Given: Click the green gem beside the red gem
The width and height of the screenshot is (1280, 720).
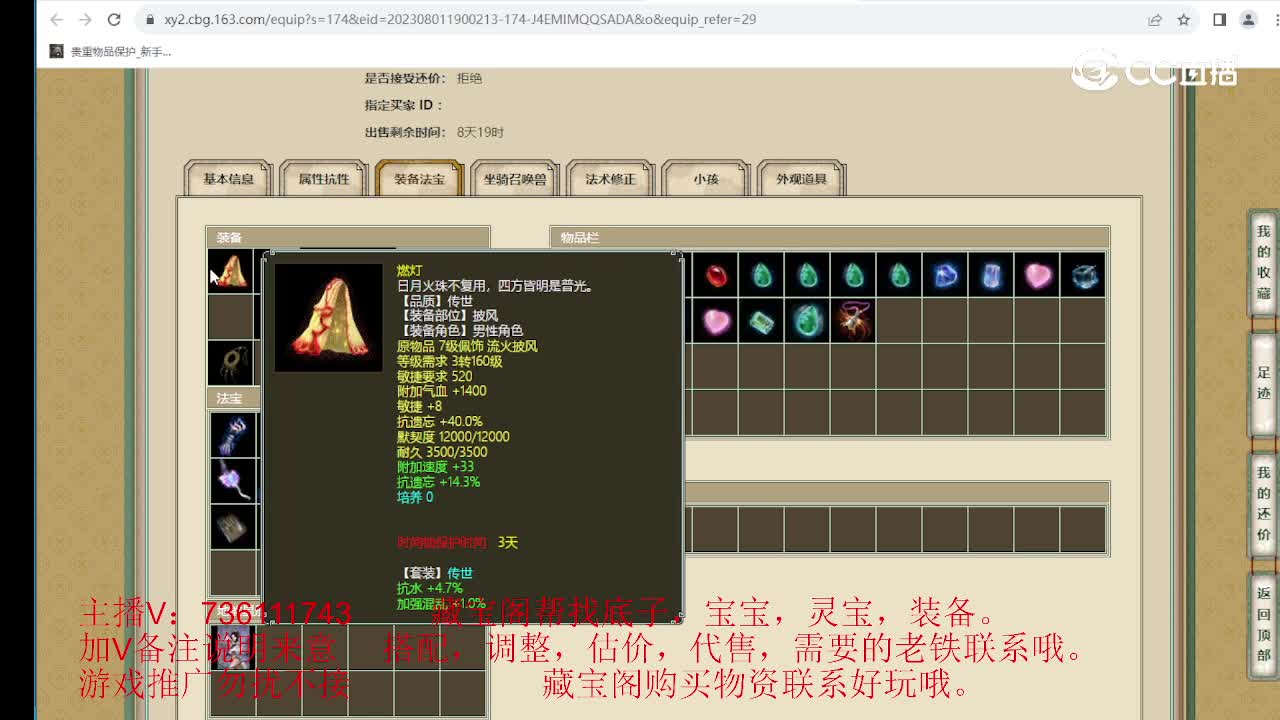Looking at the screenshot, I should click(761, 275).
